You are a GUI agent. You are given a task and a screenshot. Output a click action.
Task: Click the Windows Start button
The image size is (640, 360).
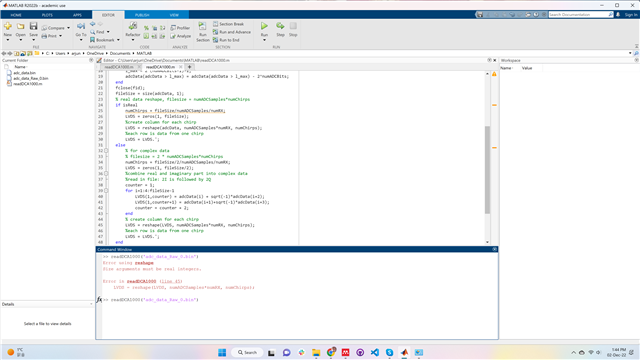222,353
